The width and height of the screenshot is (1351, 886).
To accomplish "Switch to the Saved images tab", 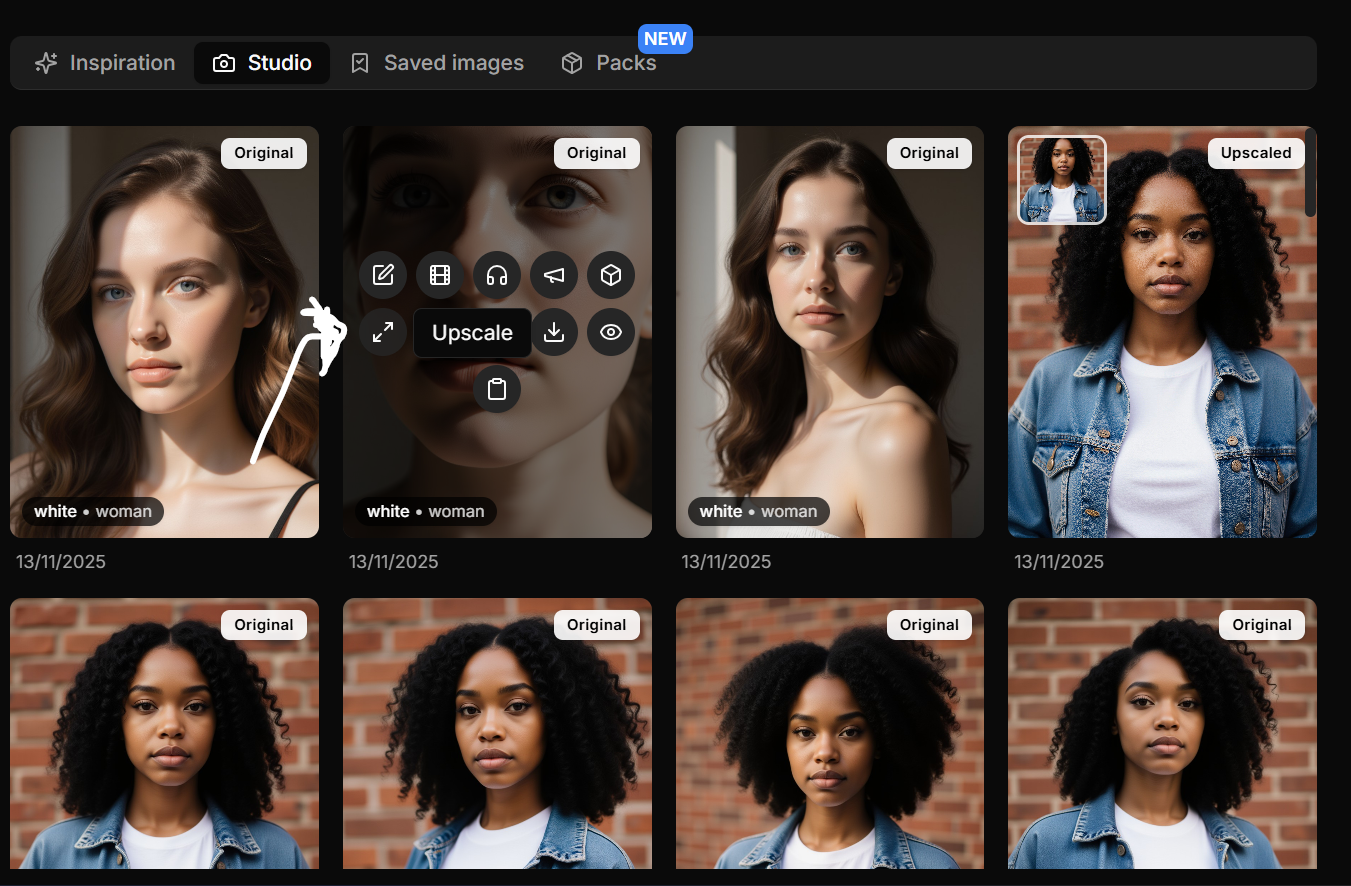I will pos(437,63).
